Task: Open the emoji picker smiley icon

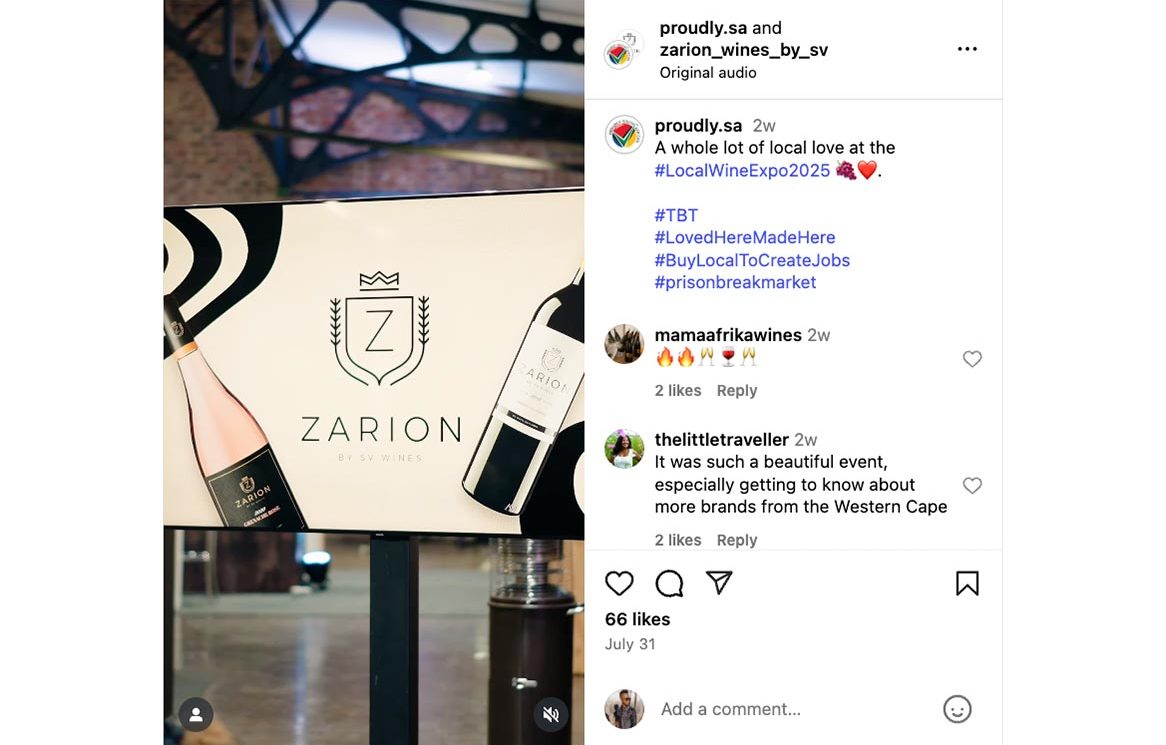Action: point(957,709)
